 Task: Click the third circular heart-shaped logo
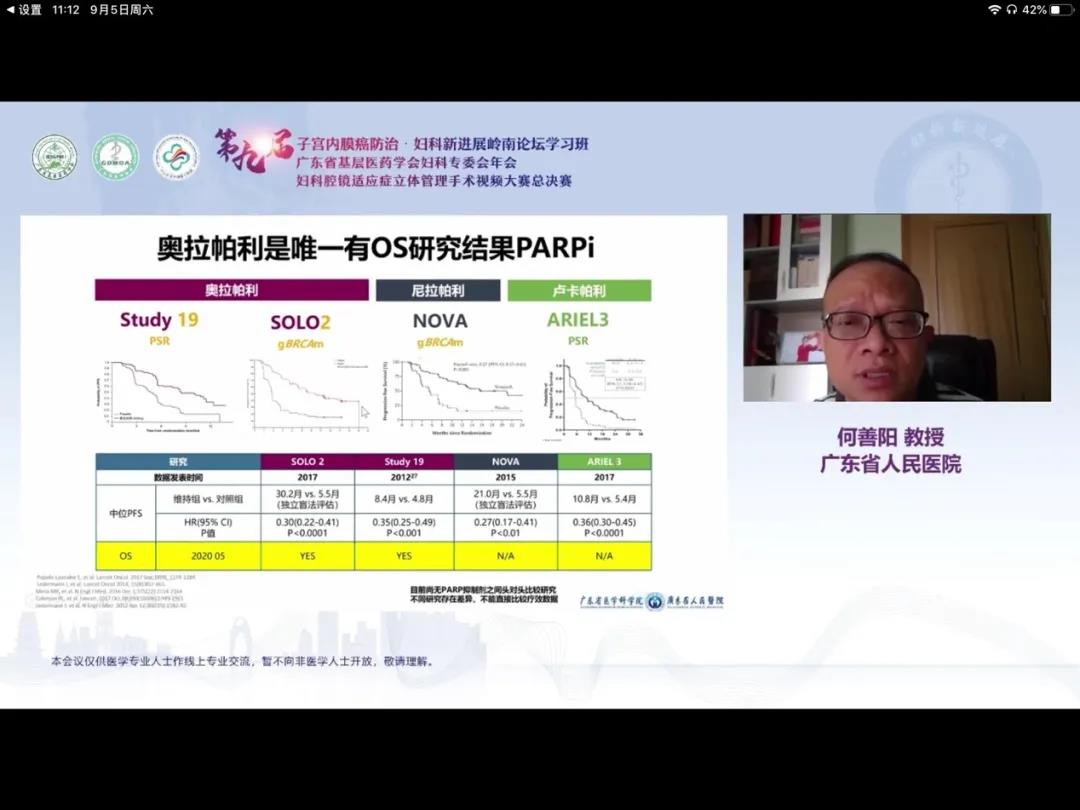[176, 157]
